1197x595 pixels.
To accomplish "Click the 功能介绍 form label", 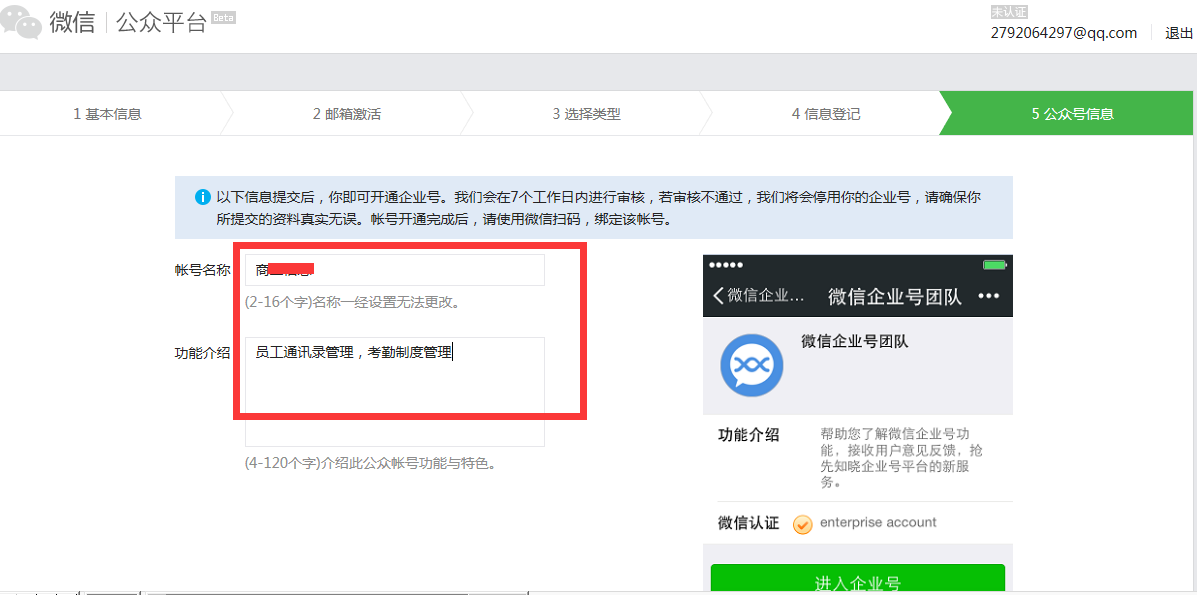I will [x=202, y=352].
